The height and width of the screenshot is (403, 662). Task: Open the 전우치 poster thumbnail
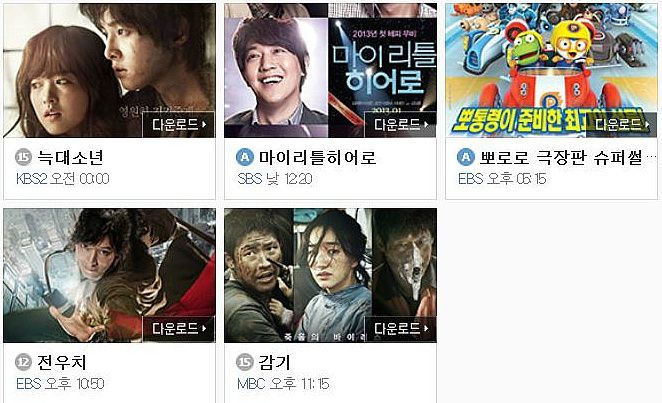(109, 275)
